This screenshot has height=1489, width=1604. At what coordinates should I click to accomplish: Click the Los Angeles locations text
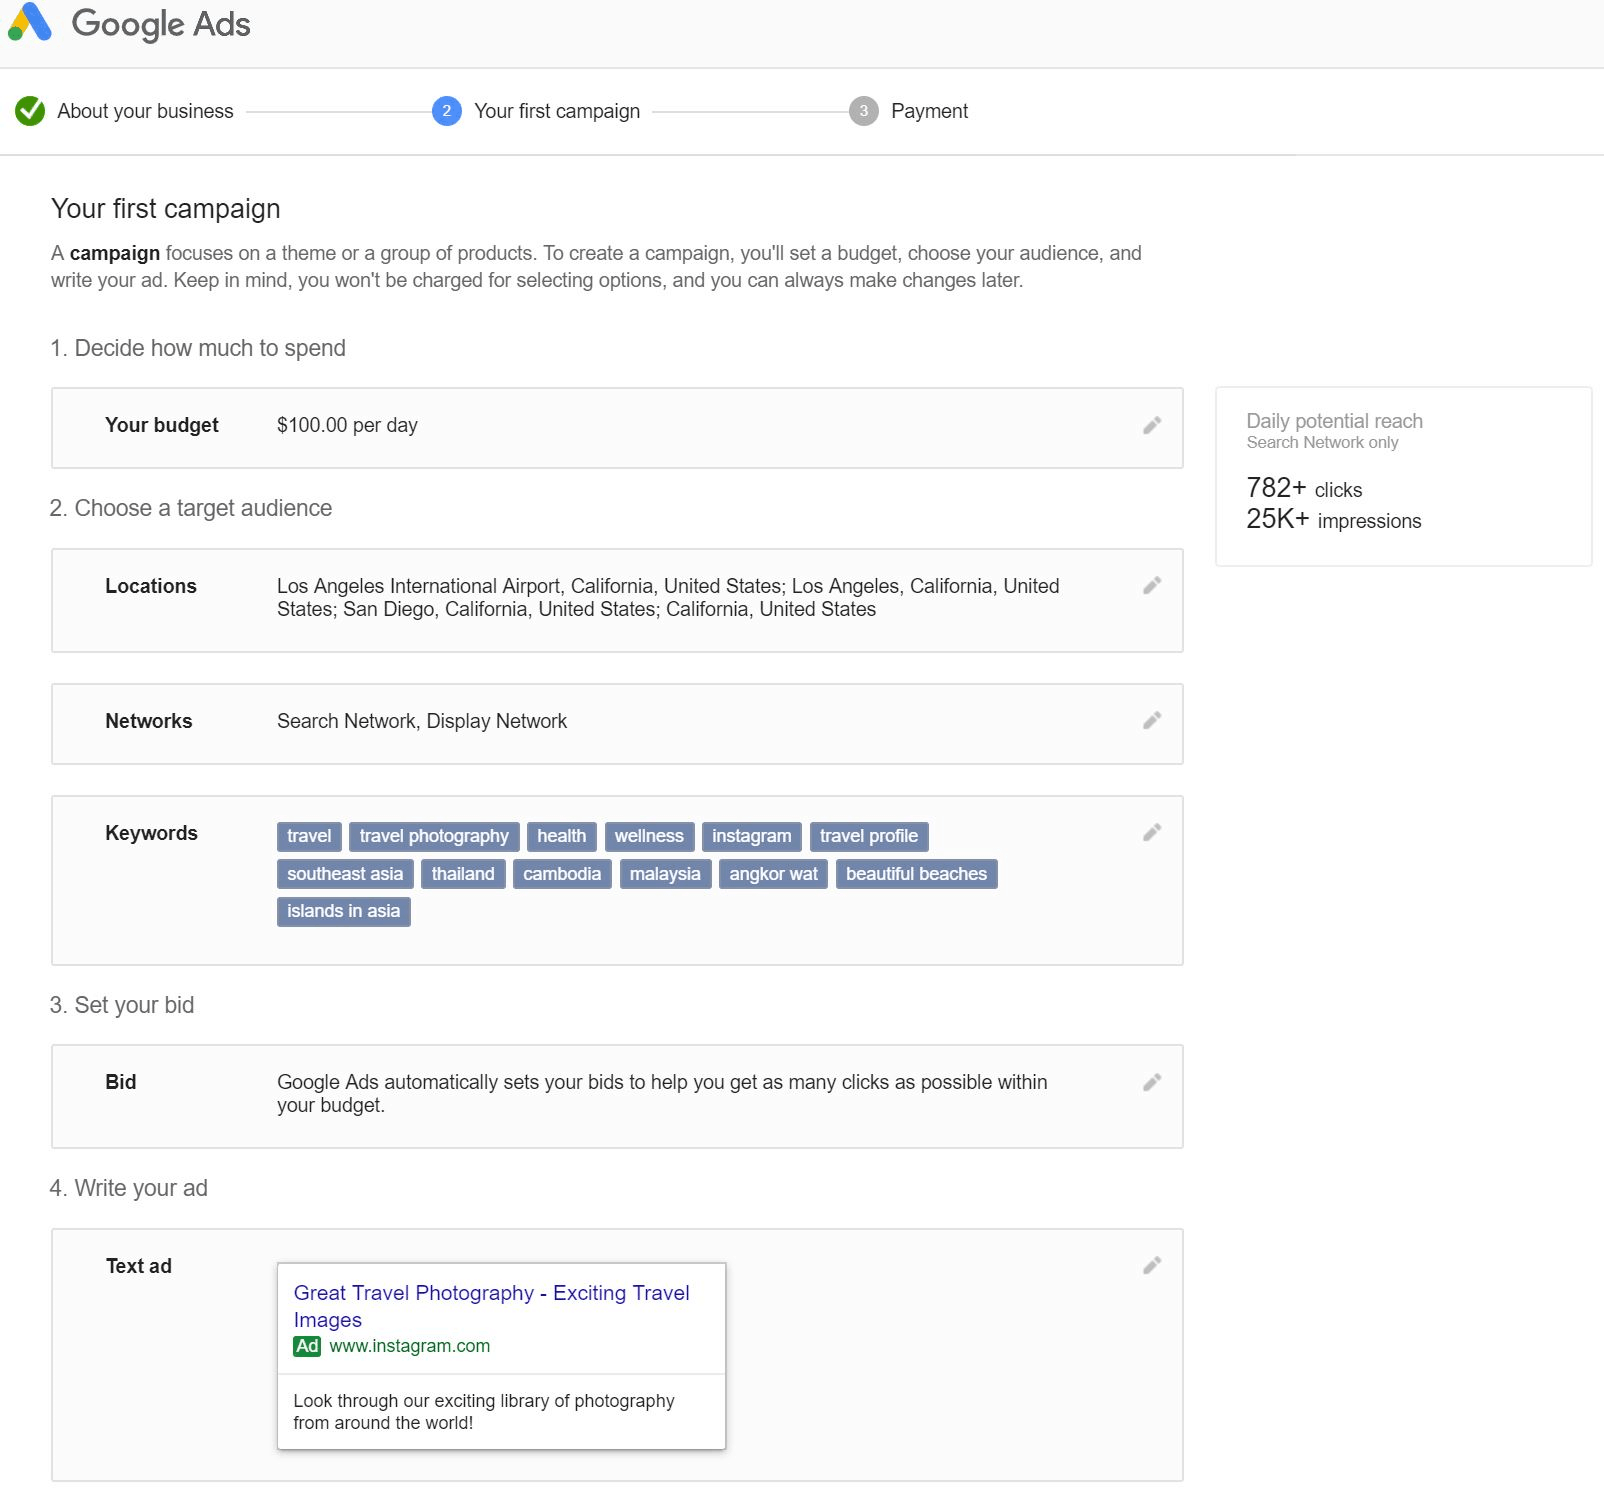coord(668,598)
